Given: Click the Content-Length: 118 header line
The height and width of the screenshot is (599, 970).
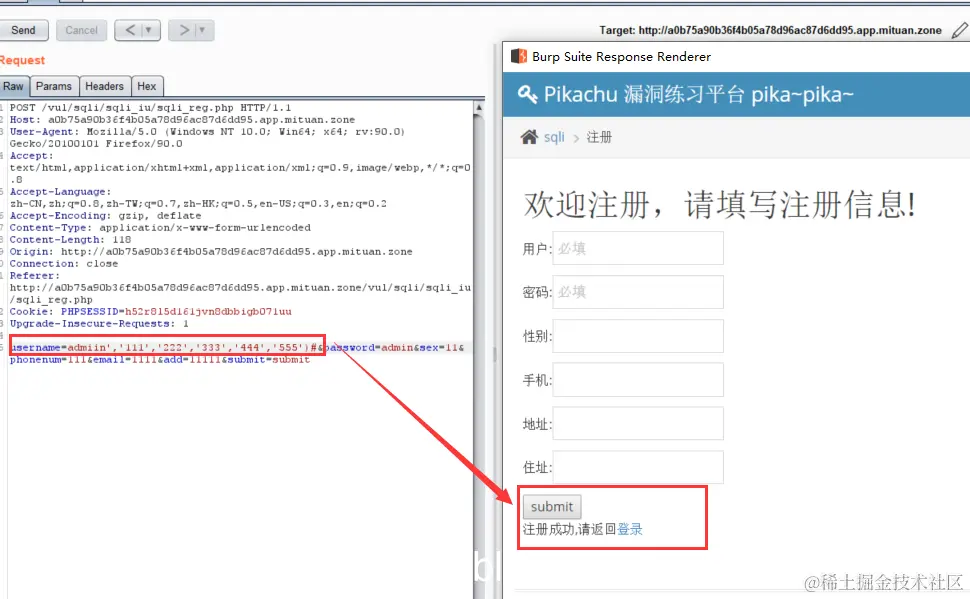Looking at the screenshot, I should click(70, 239).
